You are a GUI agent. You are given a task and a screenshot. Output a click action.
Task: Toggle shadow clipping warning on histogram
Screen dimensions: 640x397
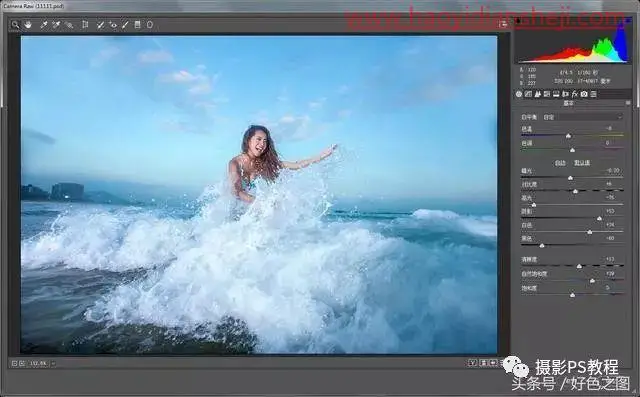point(518,20)
